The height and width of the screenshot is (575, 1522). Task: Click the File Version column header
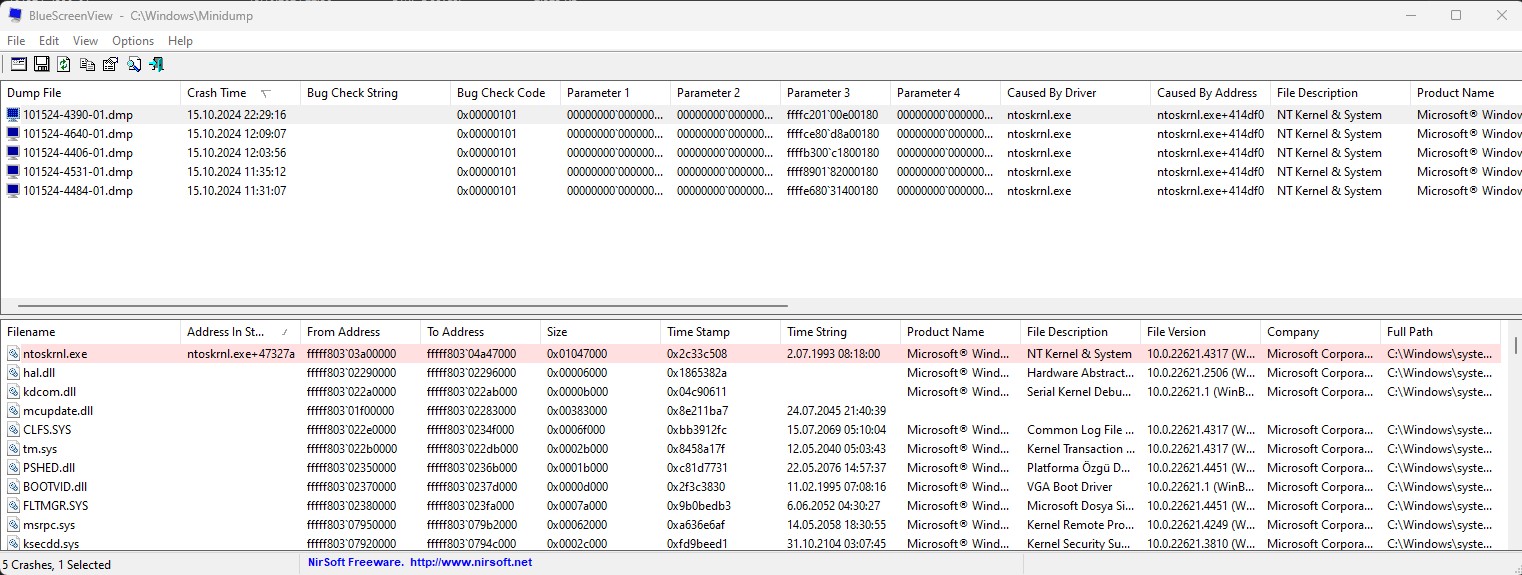[x=1200, y=332]
